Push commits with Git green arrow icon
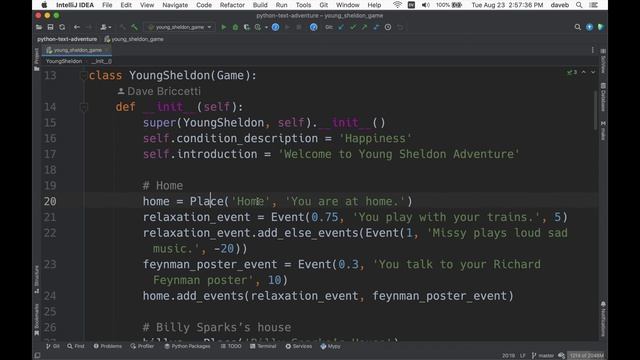This screenshot has width=640, height=360. pyautogui.click(x=364, y=27)
